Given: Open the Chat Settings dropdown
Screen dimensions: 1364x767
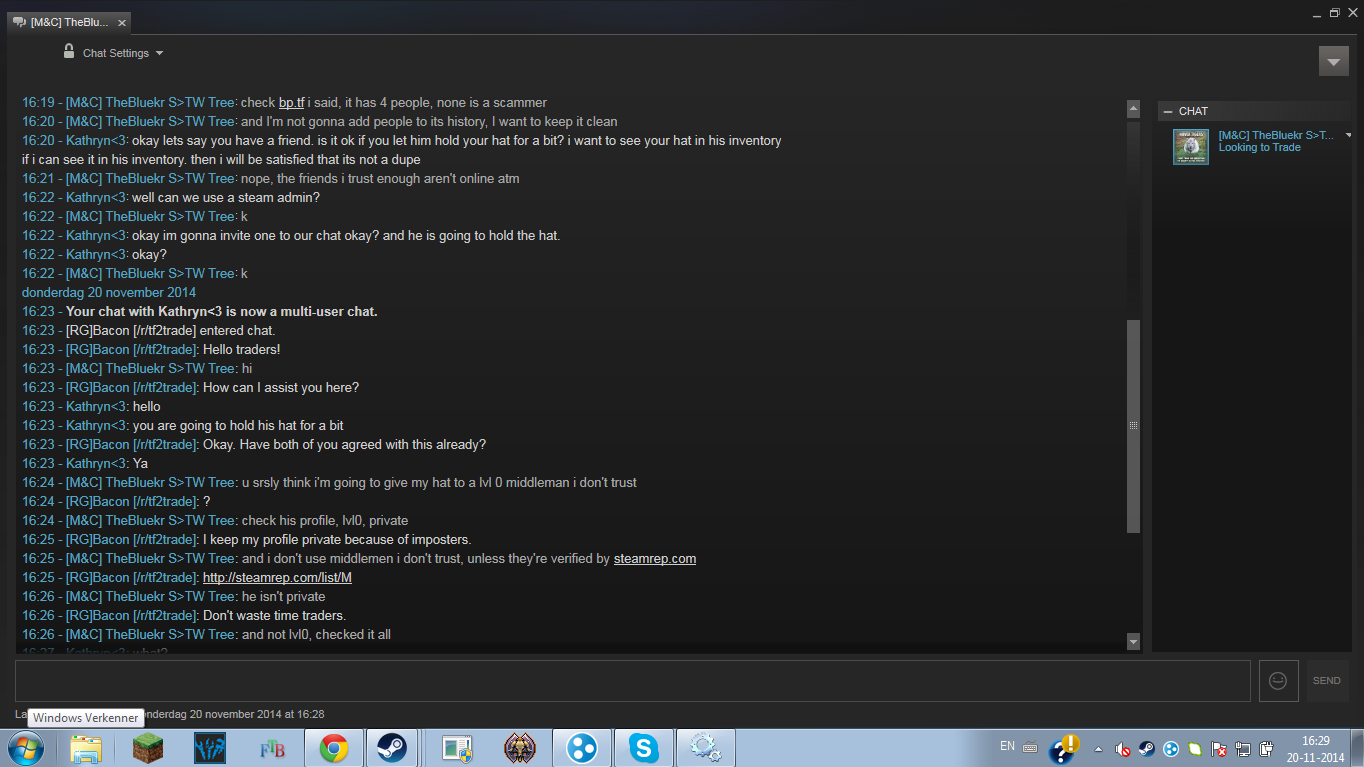Looking at the screenshot, I should click(x=122, y=53).
